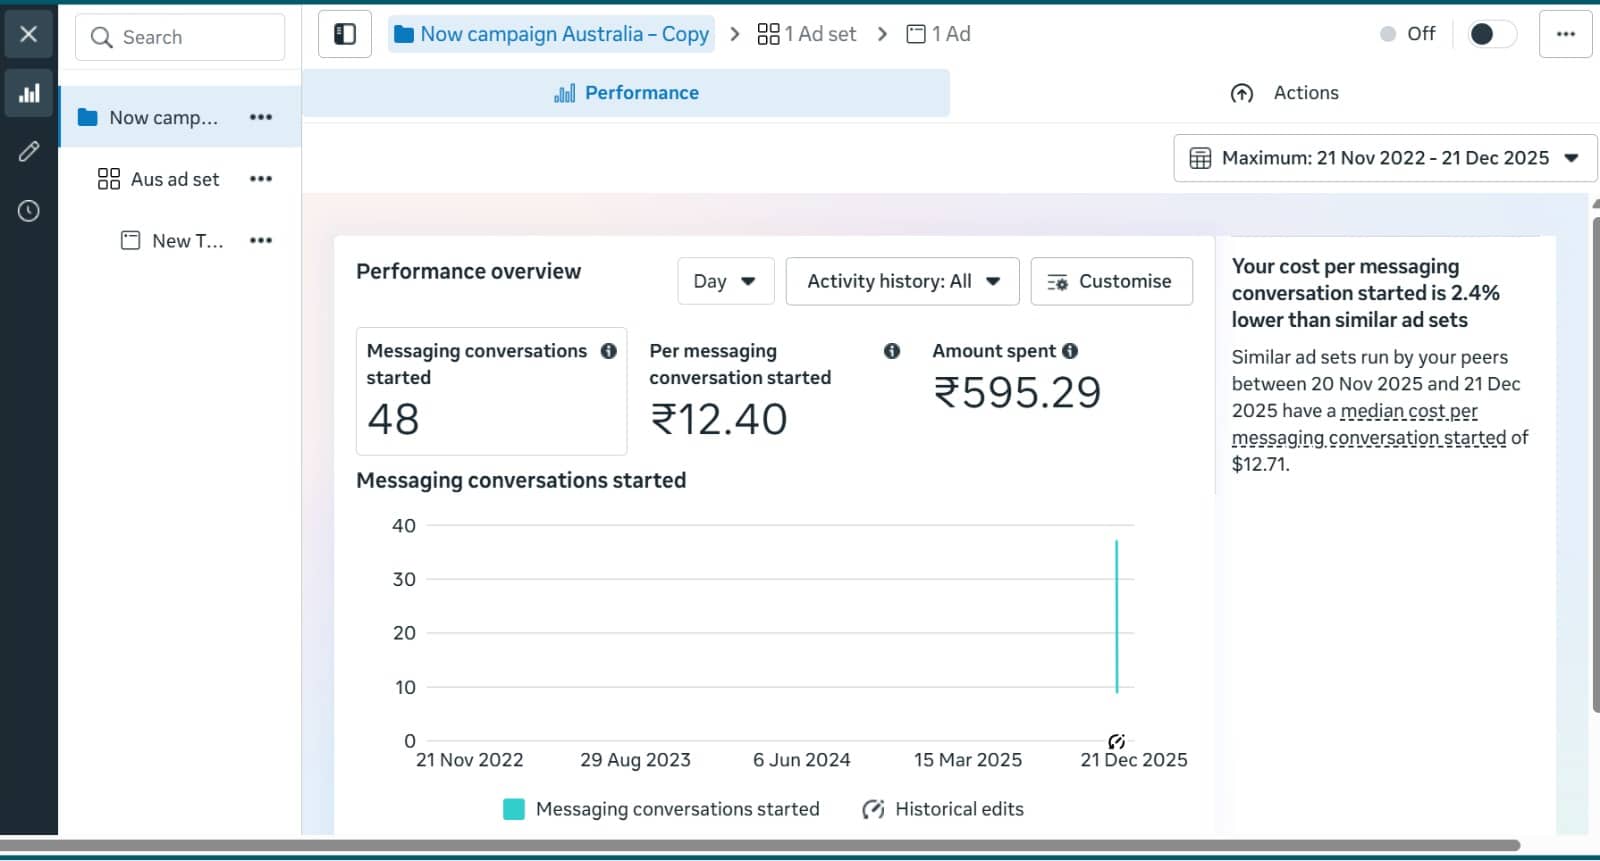Click info icon beside Amount spent
Viewport: 1600px width, 861px height.
click(x=1070, y=351)
